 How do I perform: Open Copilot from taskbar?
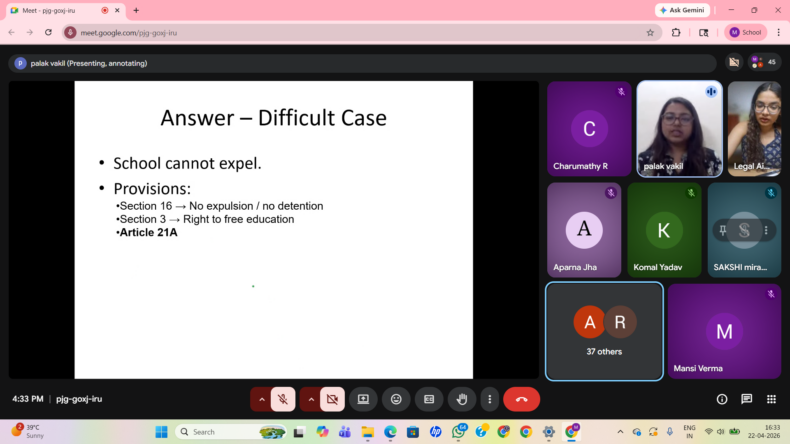[322, 432]
